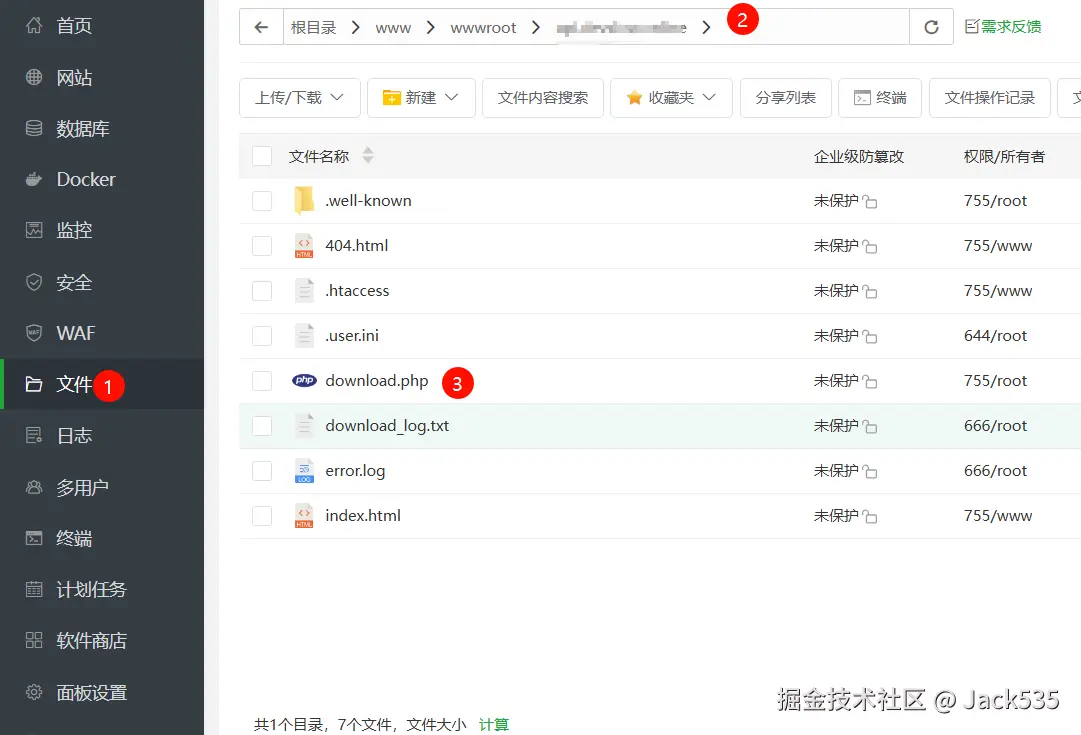Click the 文件 folder icon in sidebar
This screenshot has width=1081, height=735.
(x=34, y=384)
